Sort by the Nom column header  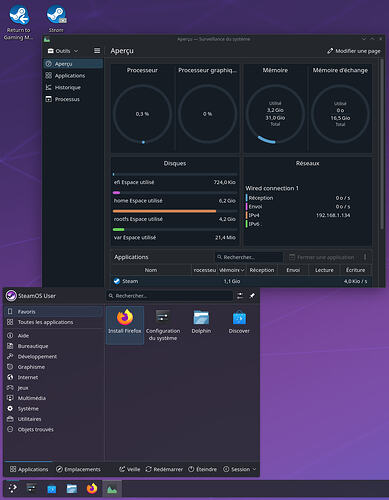151,270
